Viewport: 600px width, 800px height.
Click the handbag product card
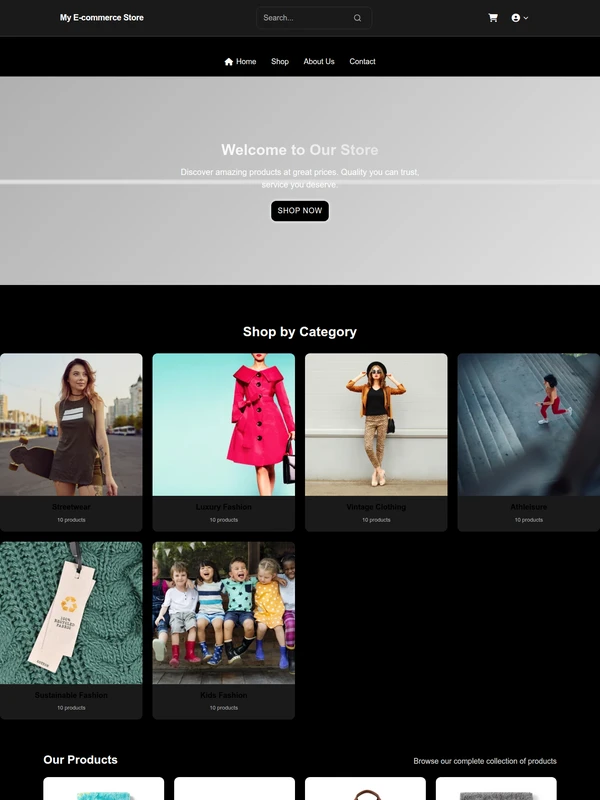(x=365, y=788)
